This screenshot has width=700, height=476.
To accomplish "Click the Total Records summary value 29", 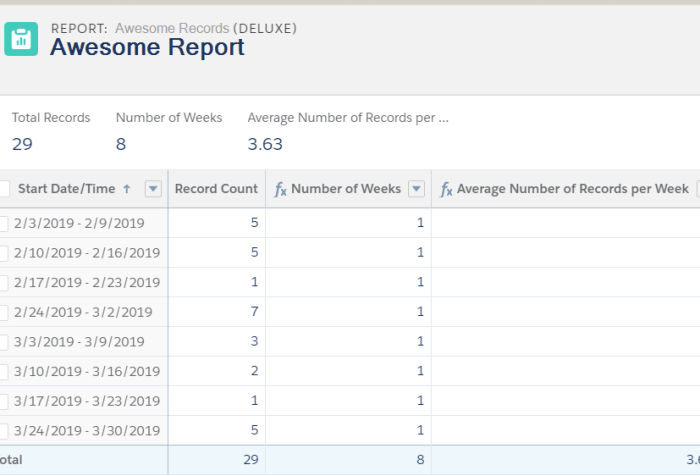I will click(22, 144).
